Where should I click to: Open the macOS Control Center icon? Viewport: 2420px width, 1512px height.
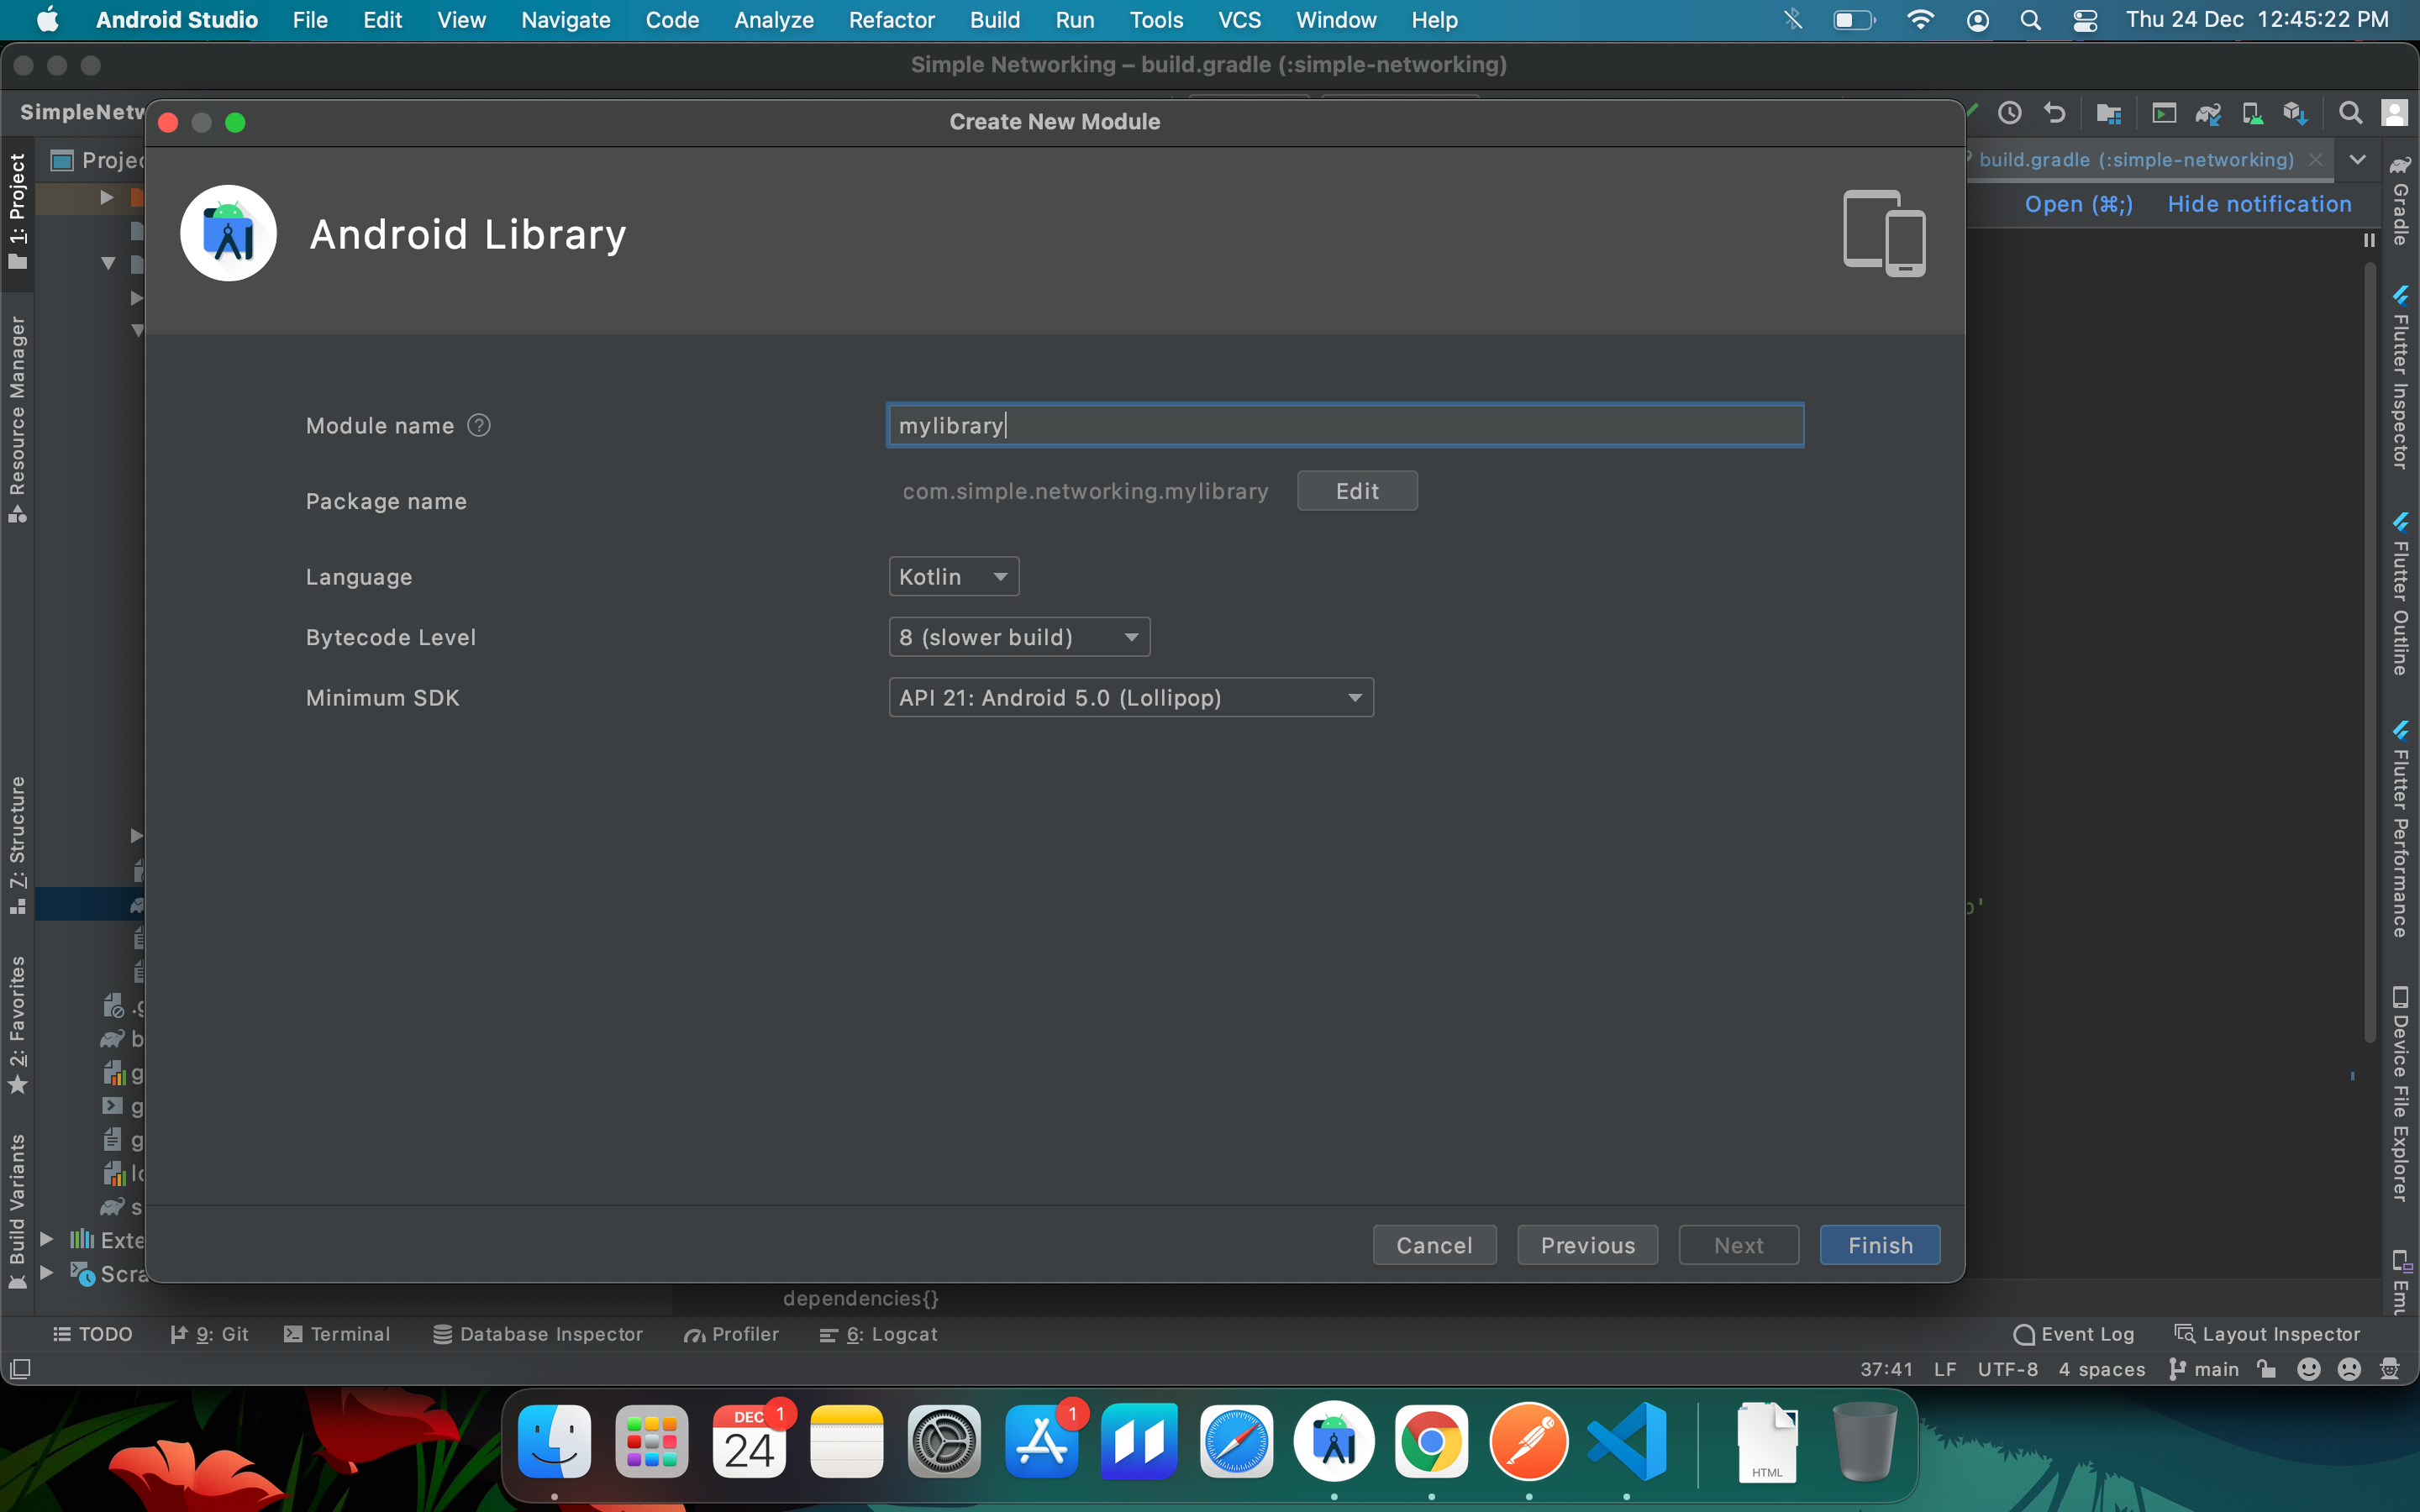2084,20
